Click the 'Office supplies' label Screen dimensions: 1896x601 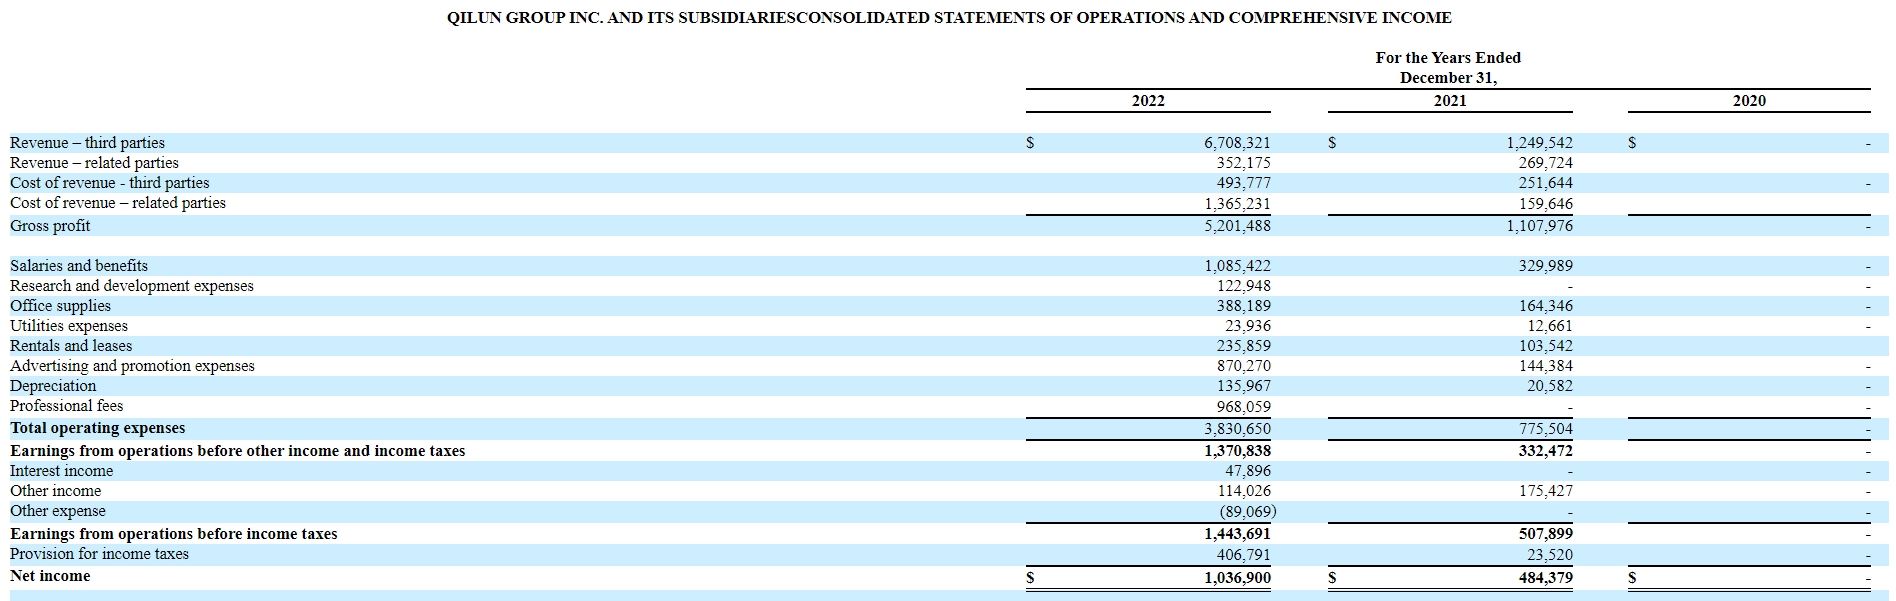pos(60,306)
